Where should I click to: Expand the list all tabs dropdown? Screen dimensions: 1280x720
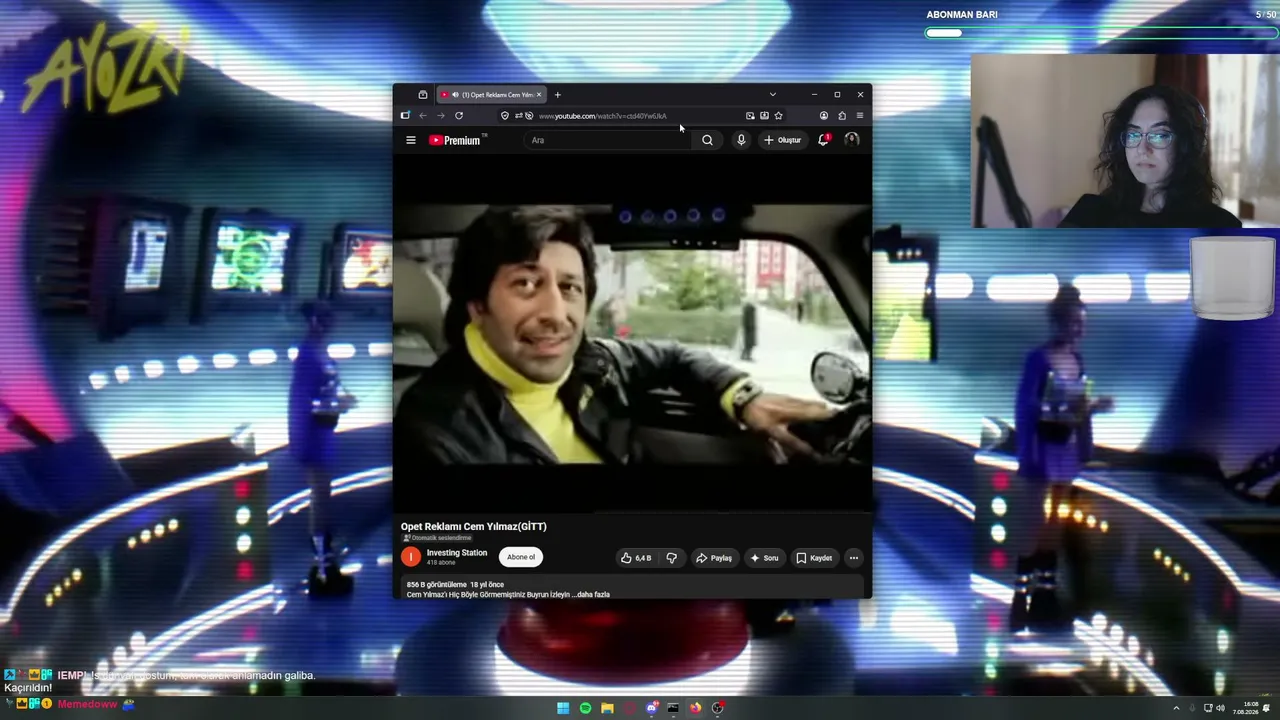click(772, 95)
